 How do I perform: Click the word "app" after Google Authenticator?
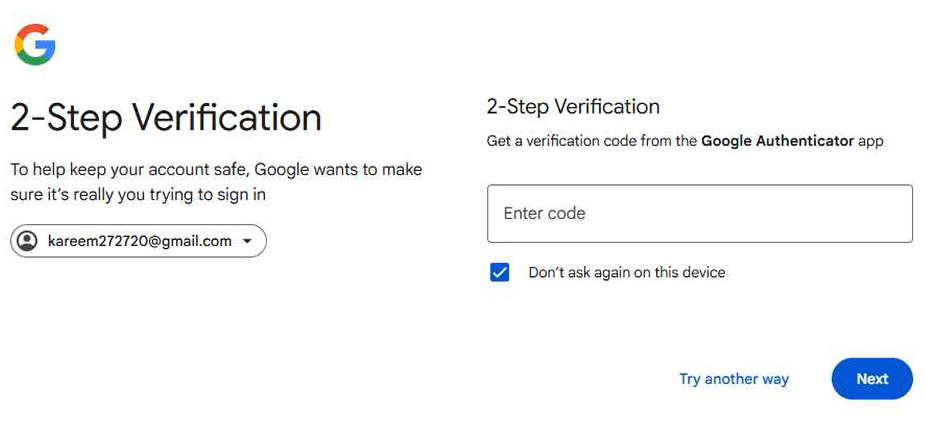871,141
